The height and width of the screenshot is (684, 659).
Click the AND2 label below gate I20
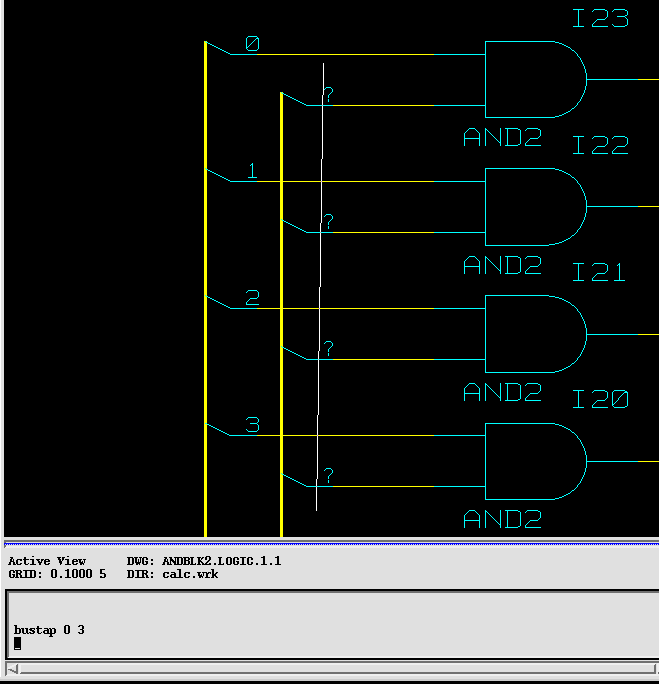[502, 519]
